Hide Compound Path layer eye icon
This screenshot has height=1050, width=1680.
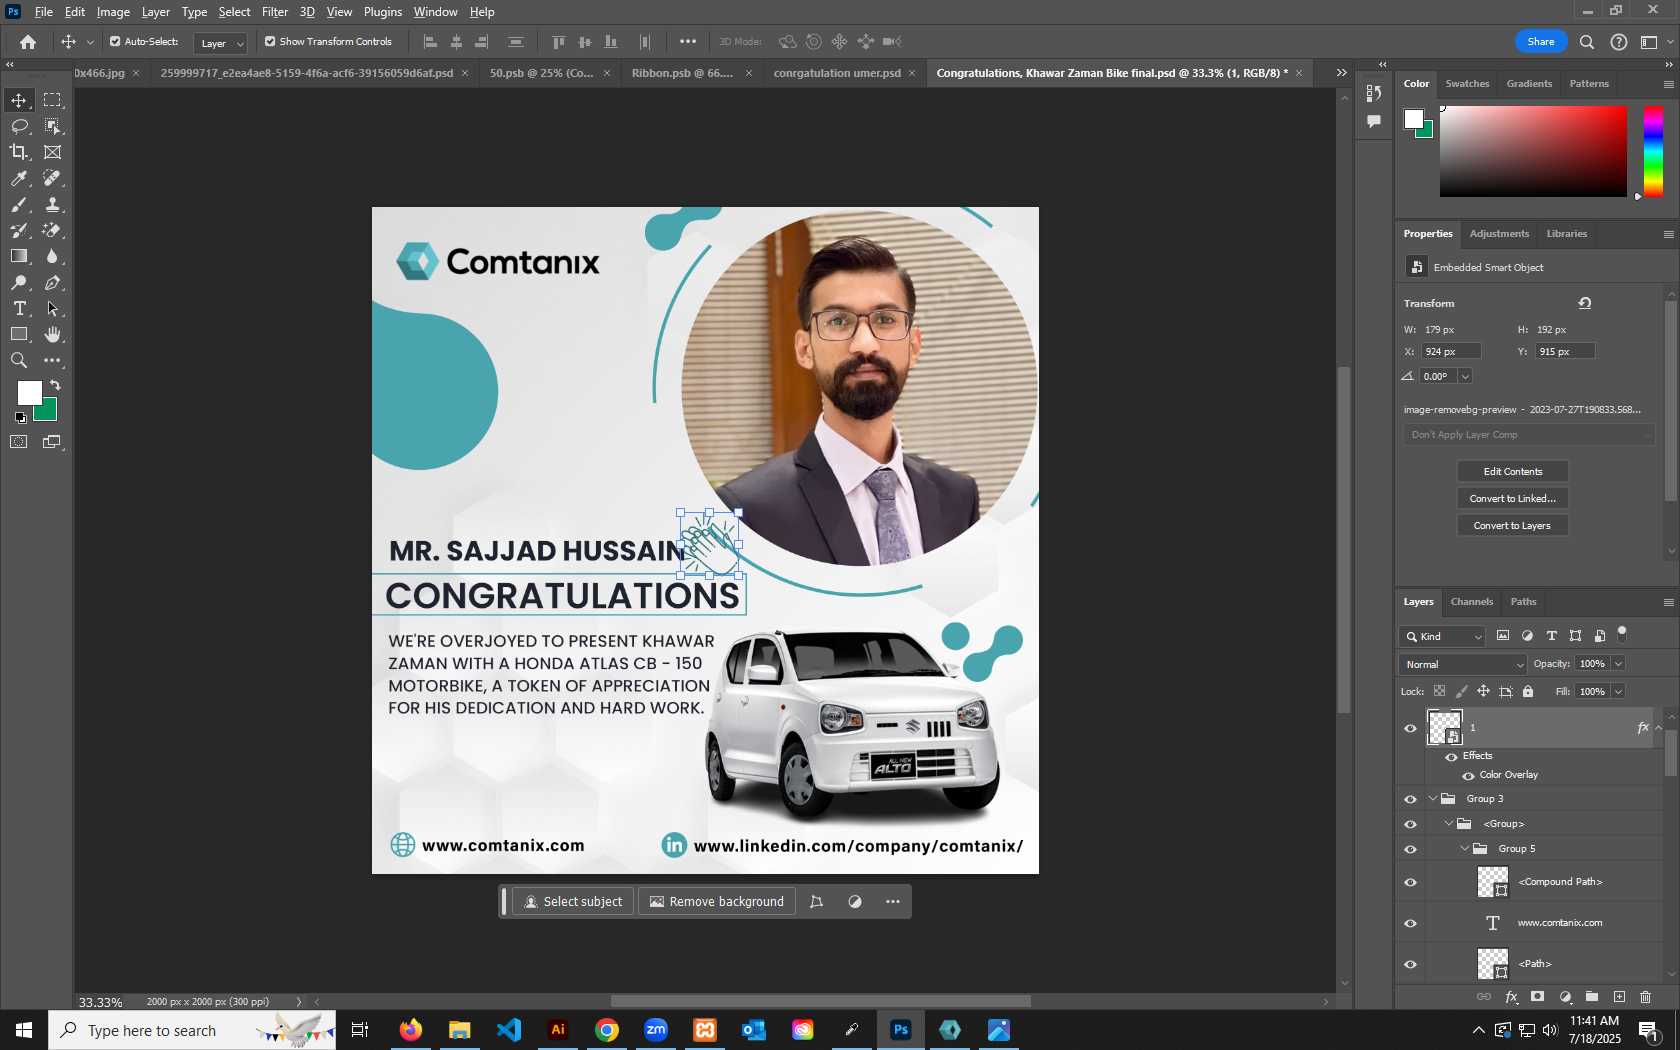tap(1410, 882)
